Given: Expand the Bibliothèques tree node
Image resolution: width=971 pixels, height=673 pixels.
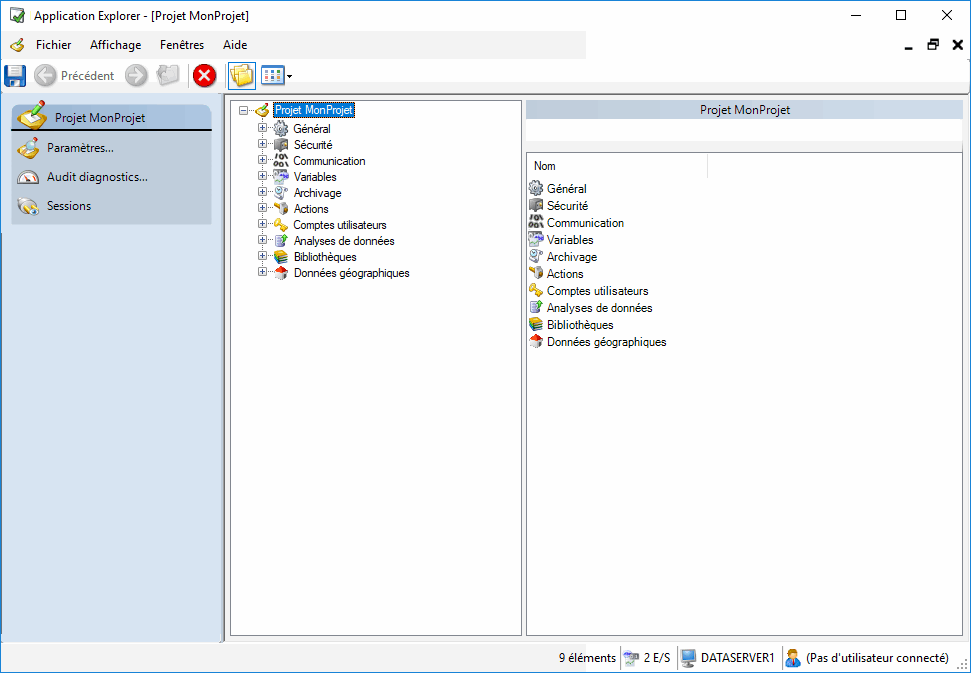Looking at the screenshot, I should (263, 256).
